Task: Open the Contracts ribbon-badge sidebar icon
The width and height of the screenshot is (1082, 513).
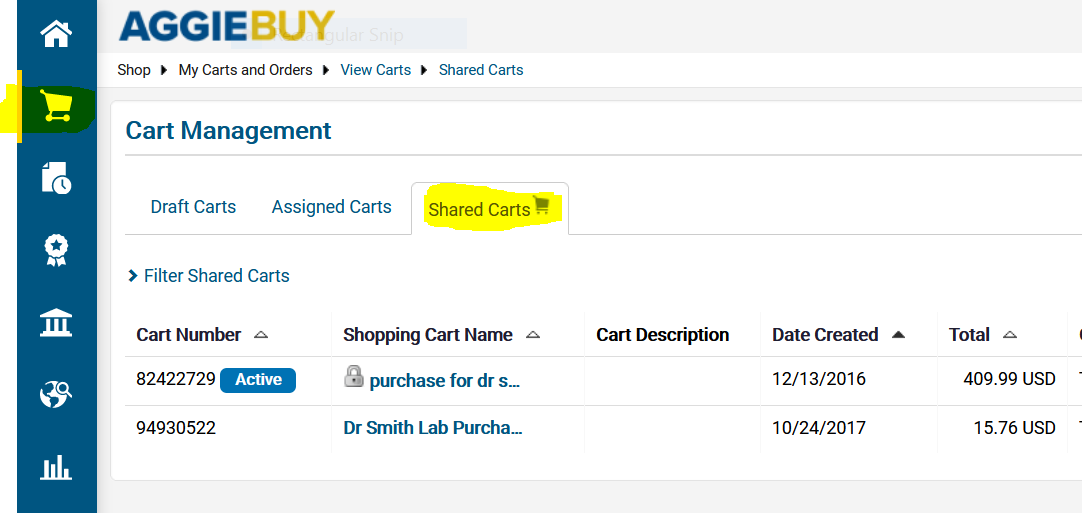Action: point(56,251)
